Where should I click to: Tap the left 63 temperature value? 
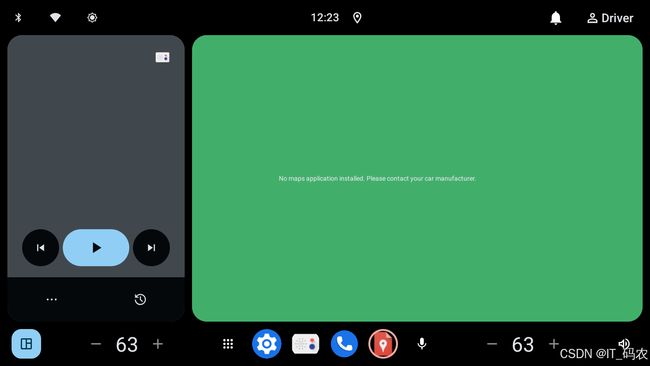pyautogui.click(x=127, y=344)
